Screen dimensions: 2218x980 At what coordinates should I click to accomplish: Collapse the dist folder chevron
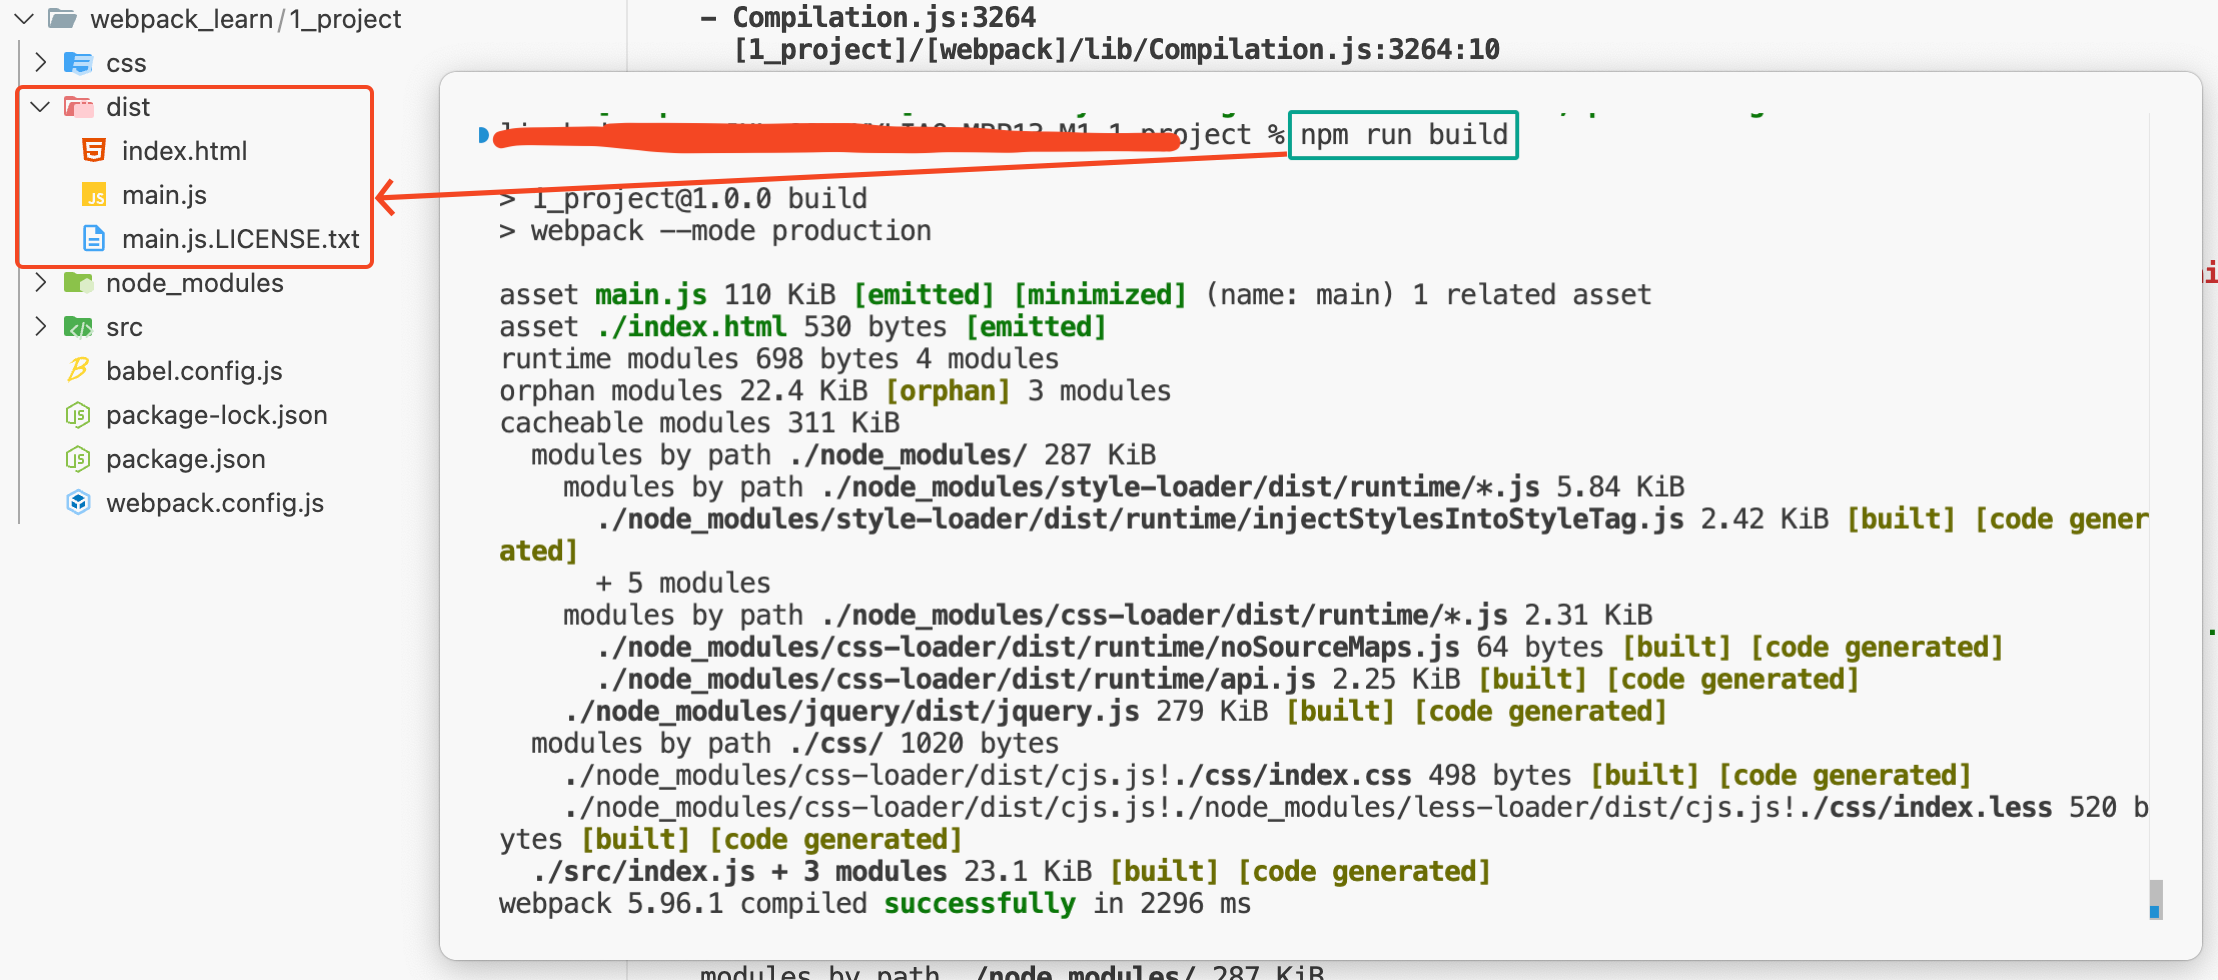[41, 107]
